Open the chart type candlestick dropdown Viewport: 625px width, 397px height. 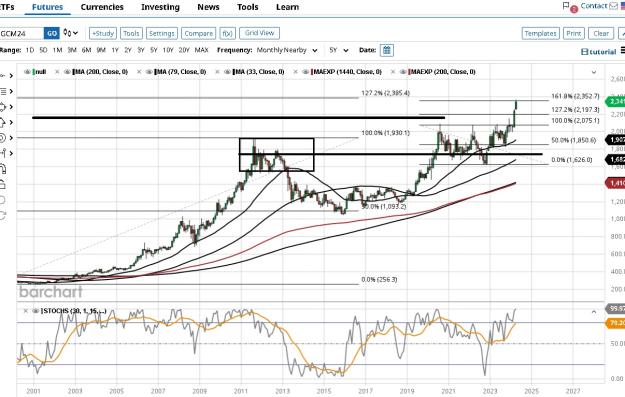71,33
